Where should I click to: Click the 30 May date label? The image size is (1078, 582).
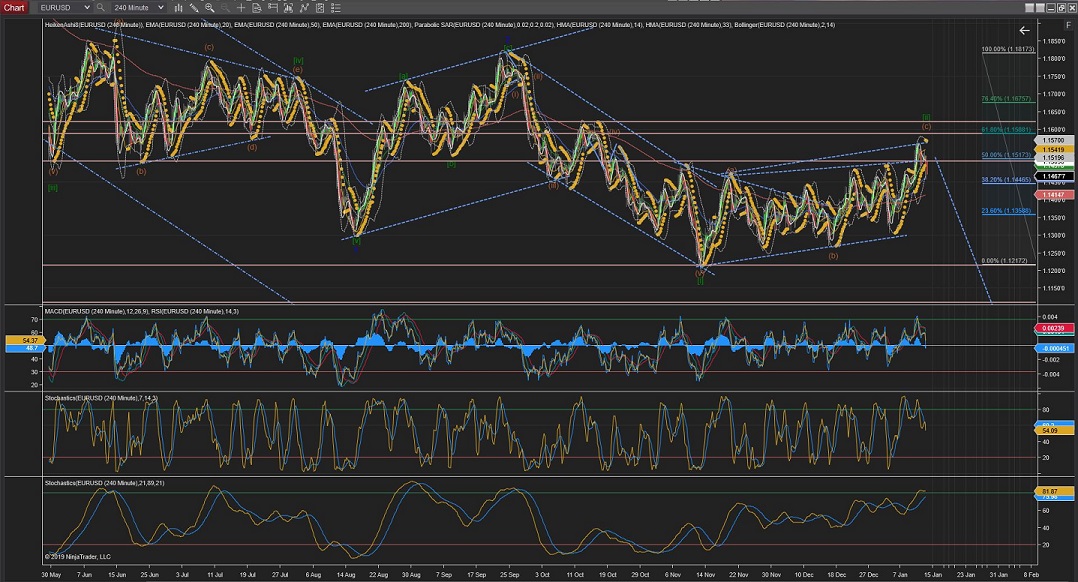(x=51, y=574)
